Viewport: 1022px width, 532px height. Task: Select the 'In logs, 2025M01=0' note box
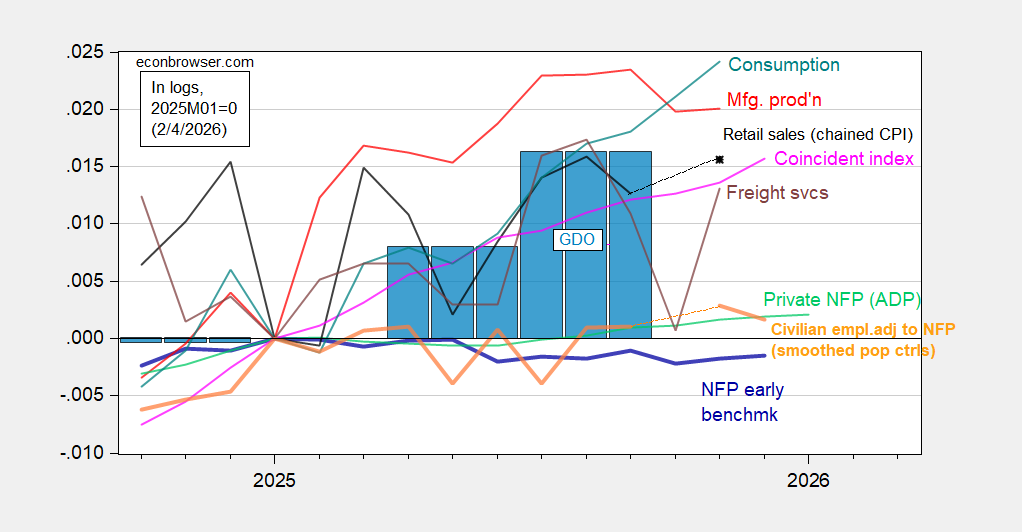[x=190, y=109]
